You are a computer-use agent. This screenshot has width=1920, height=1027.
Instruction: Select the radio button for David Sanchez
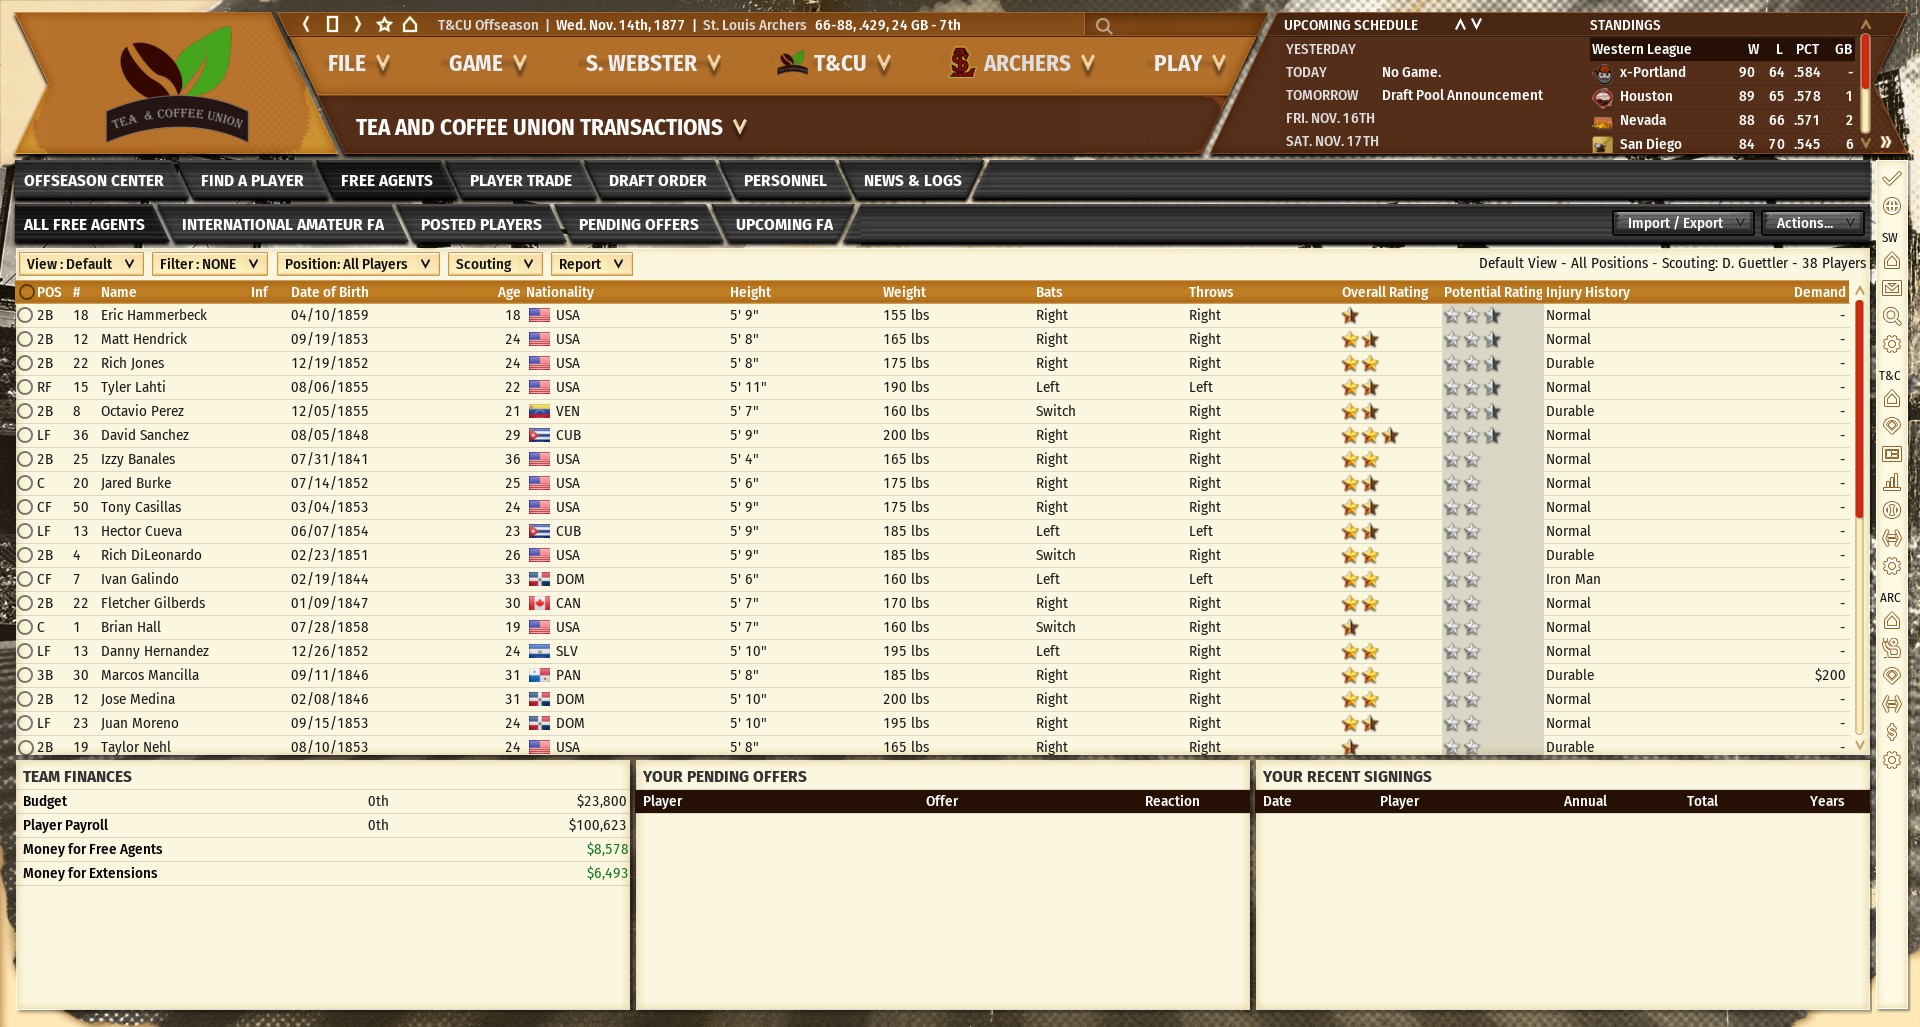(26, 435)
